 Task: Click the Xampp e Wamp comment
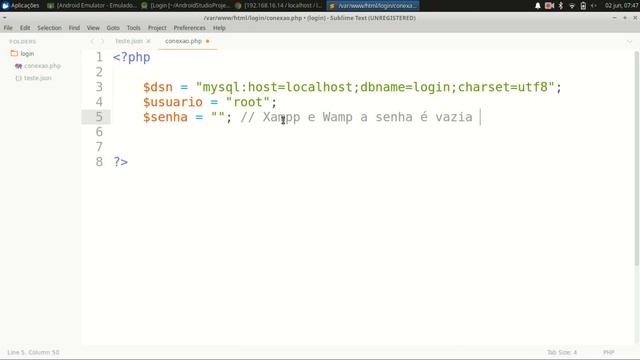356,117
